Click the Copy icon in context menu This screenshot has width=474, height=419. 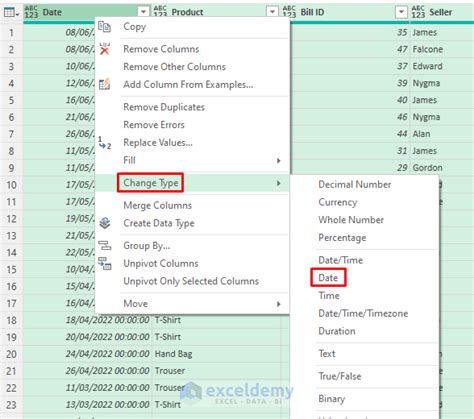(105, 27)
